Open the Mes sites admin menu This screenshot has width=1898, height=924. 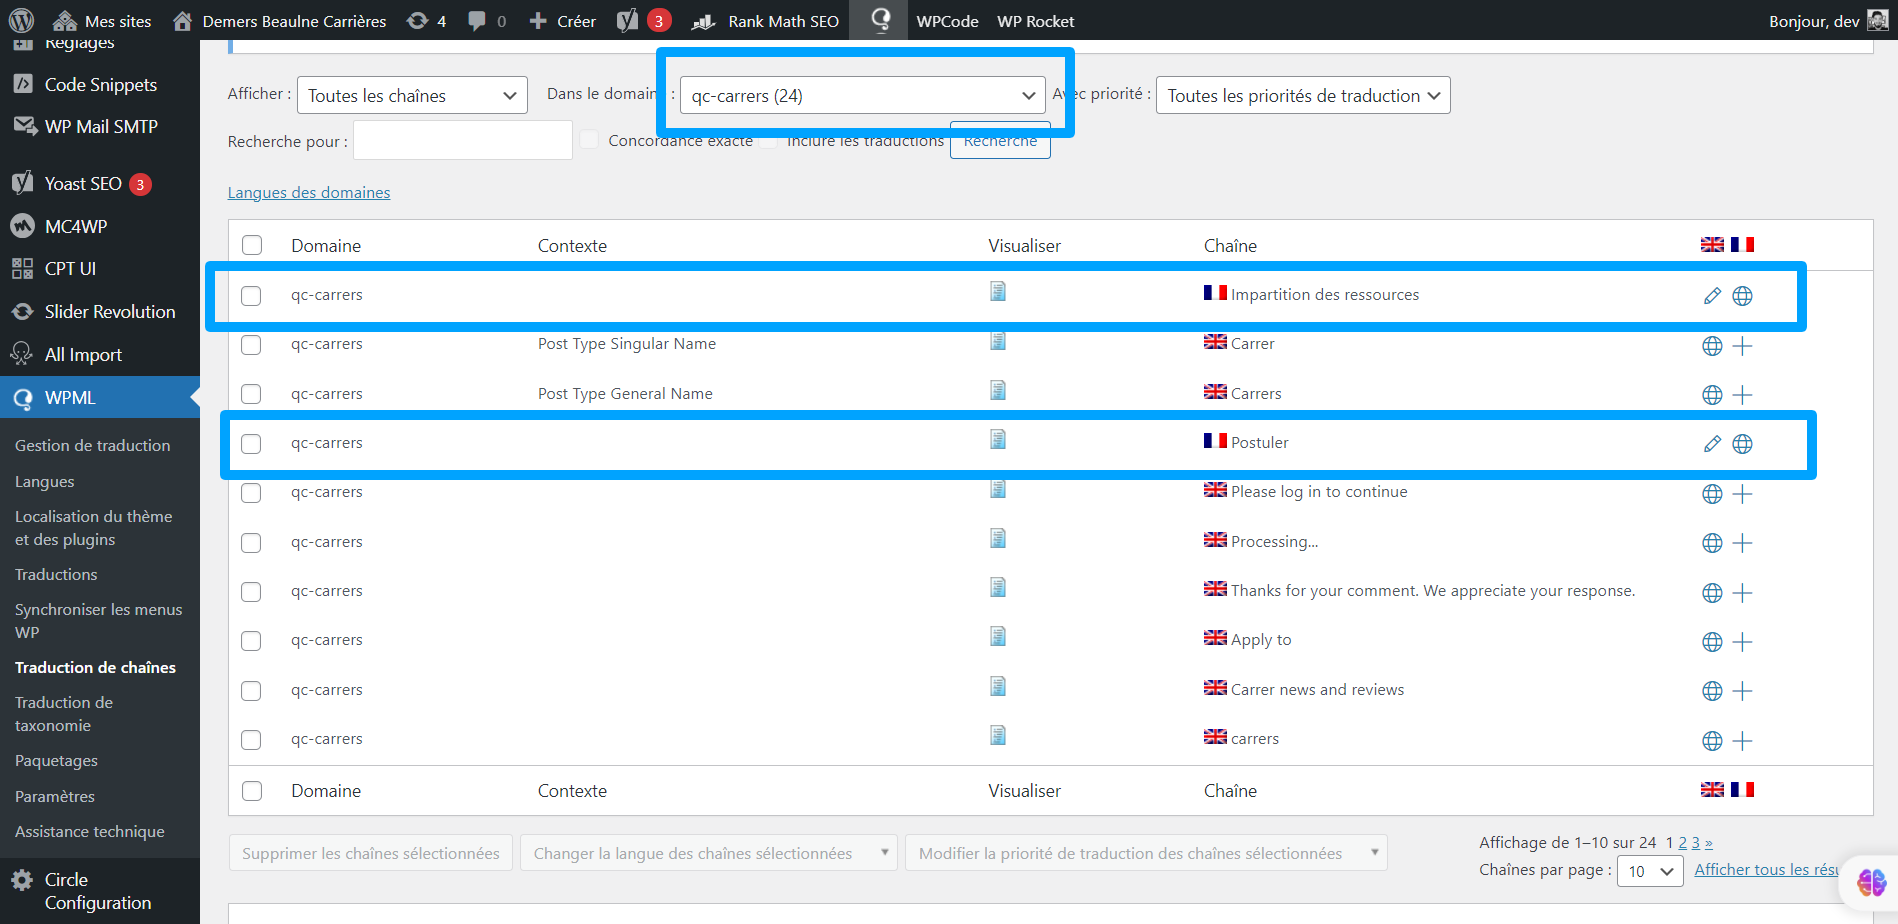pos(102,21)
